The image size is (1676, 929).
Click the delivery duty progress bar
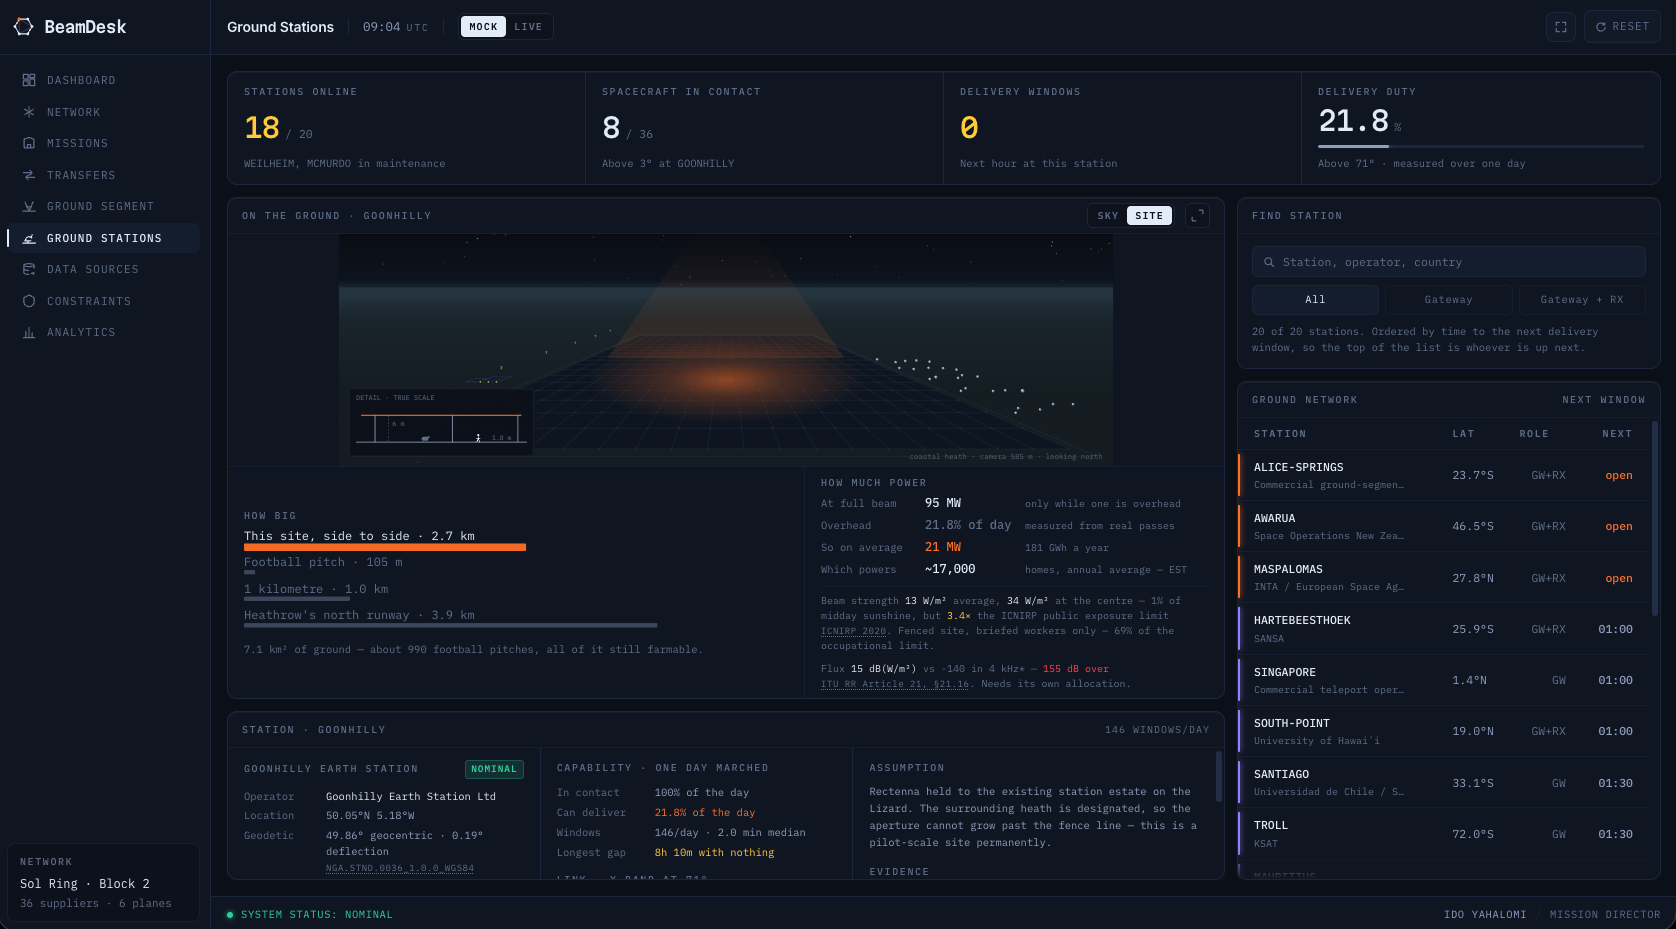(x=1480, y=146)
